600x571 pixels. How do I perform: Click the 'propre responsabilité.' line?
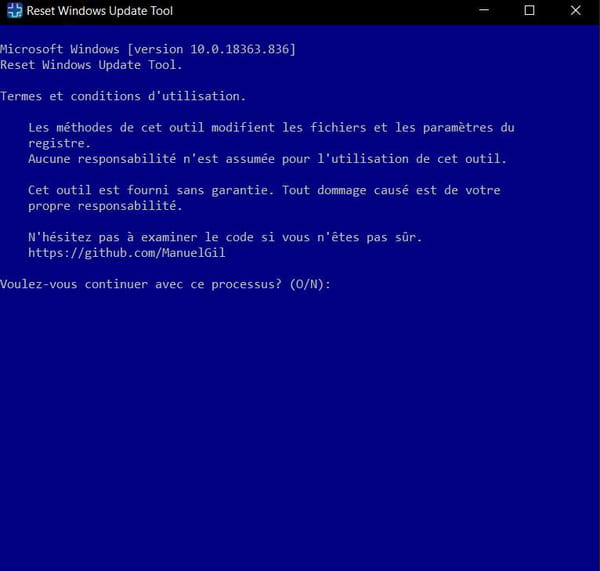tap(105, 206)
